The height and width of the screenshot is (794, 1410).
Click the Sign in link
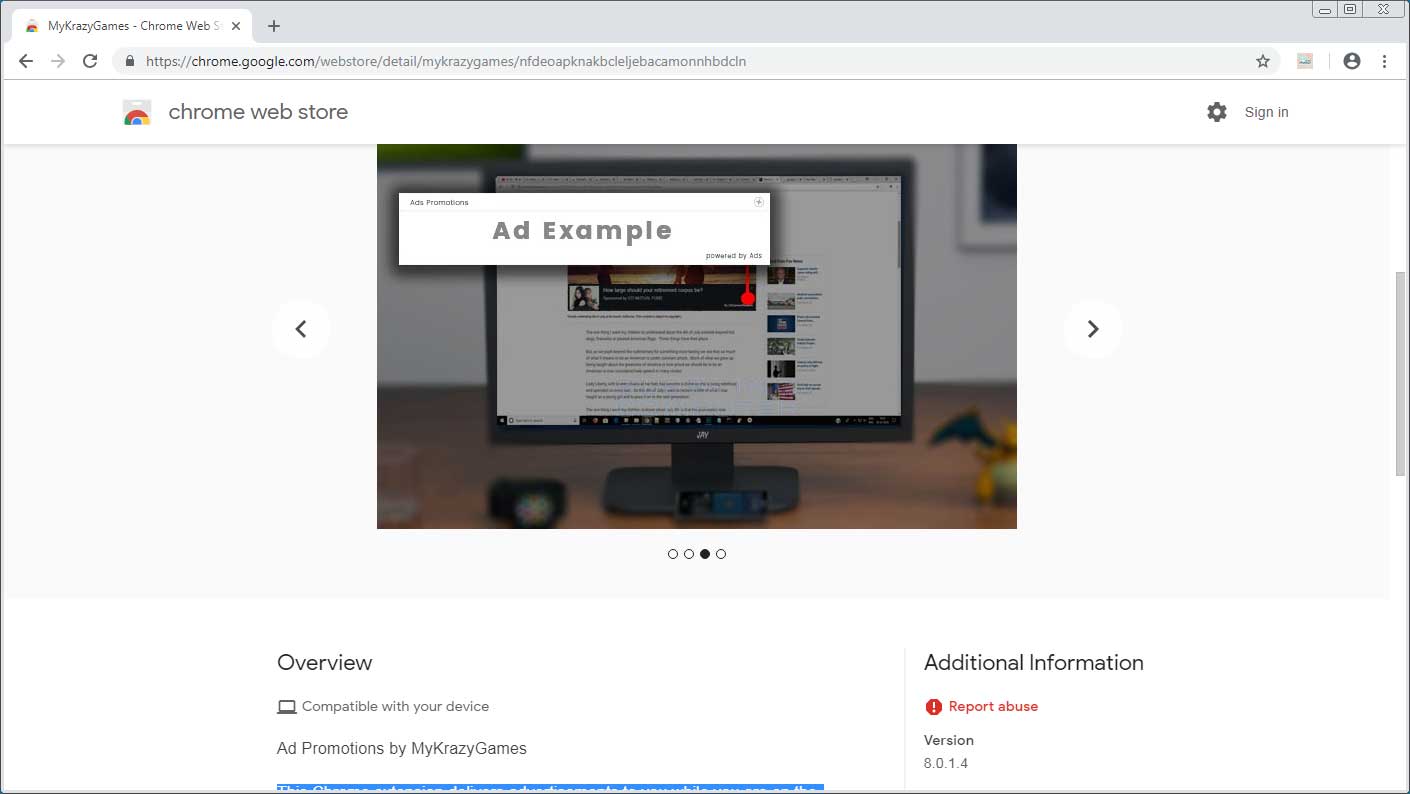(x=1266, y=112)
